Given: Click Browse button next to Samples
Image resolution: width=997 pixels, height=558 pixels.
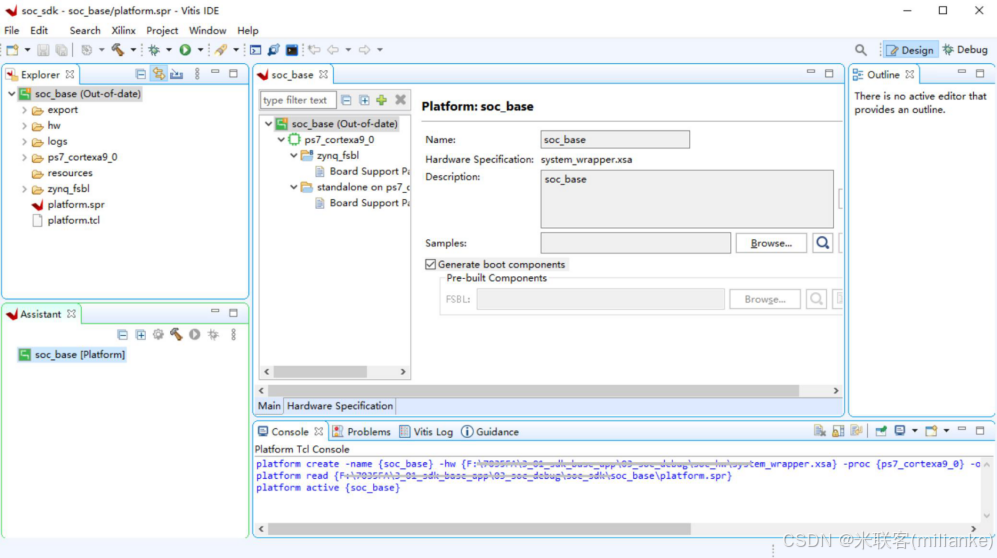Looking at the screenshot, I should (771, 243).
